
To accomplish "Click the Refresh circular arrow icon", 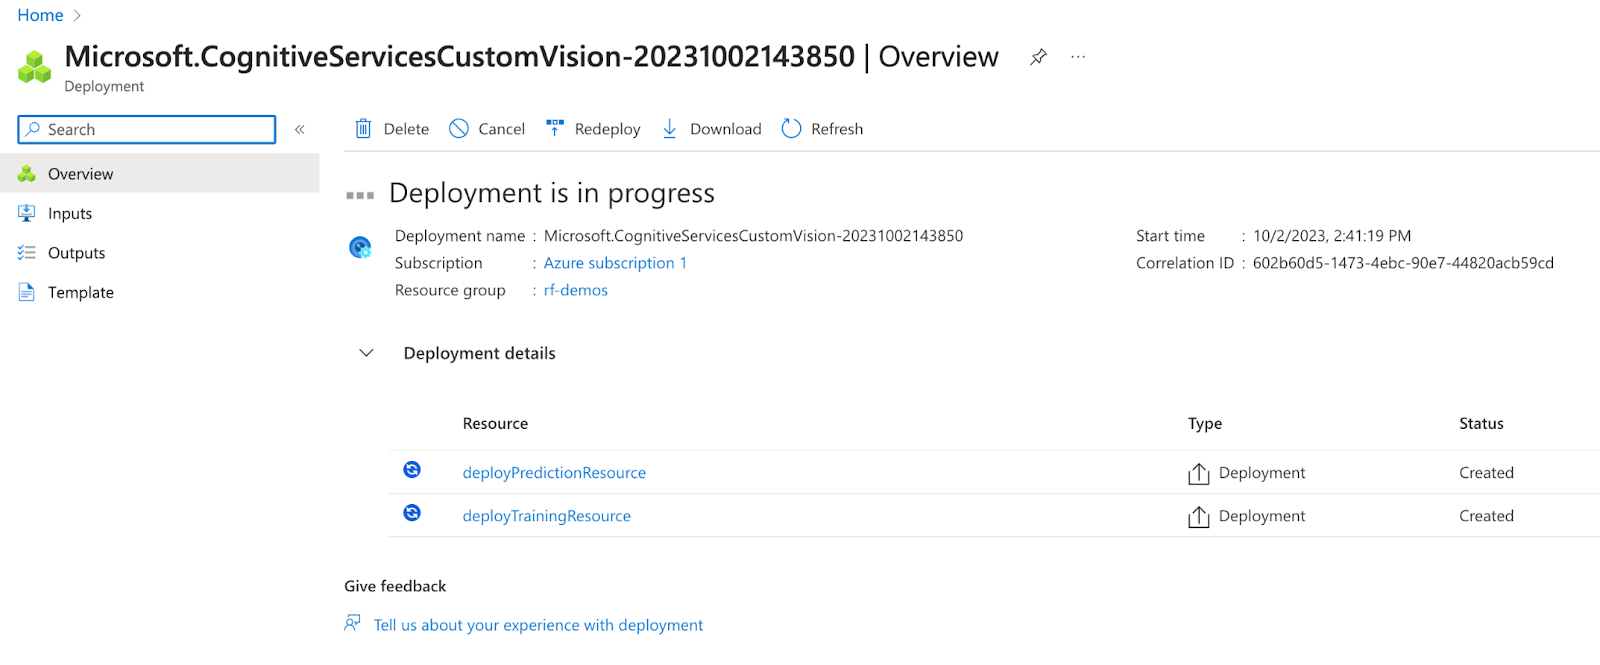I will (791, 128).
